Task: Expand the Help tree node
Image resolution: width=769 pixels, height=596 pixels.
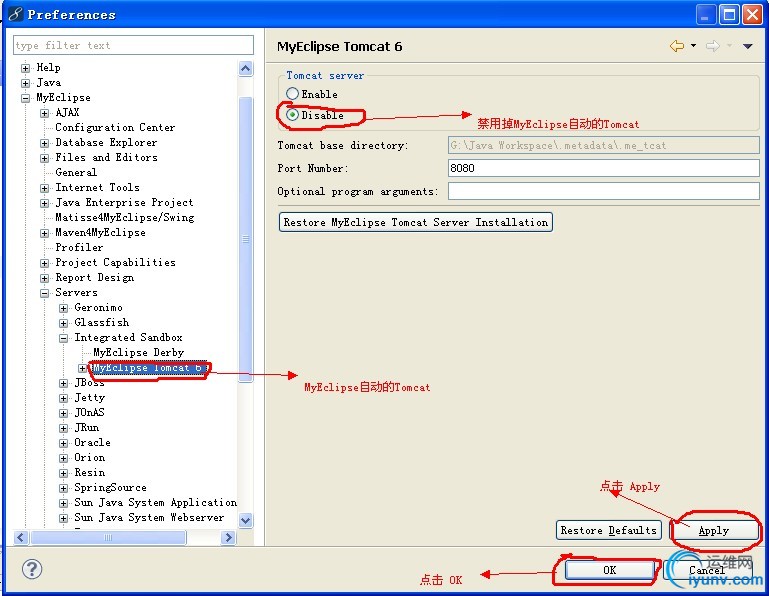Action: pyautogui.click(x=26, y=68)
